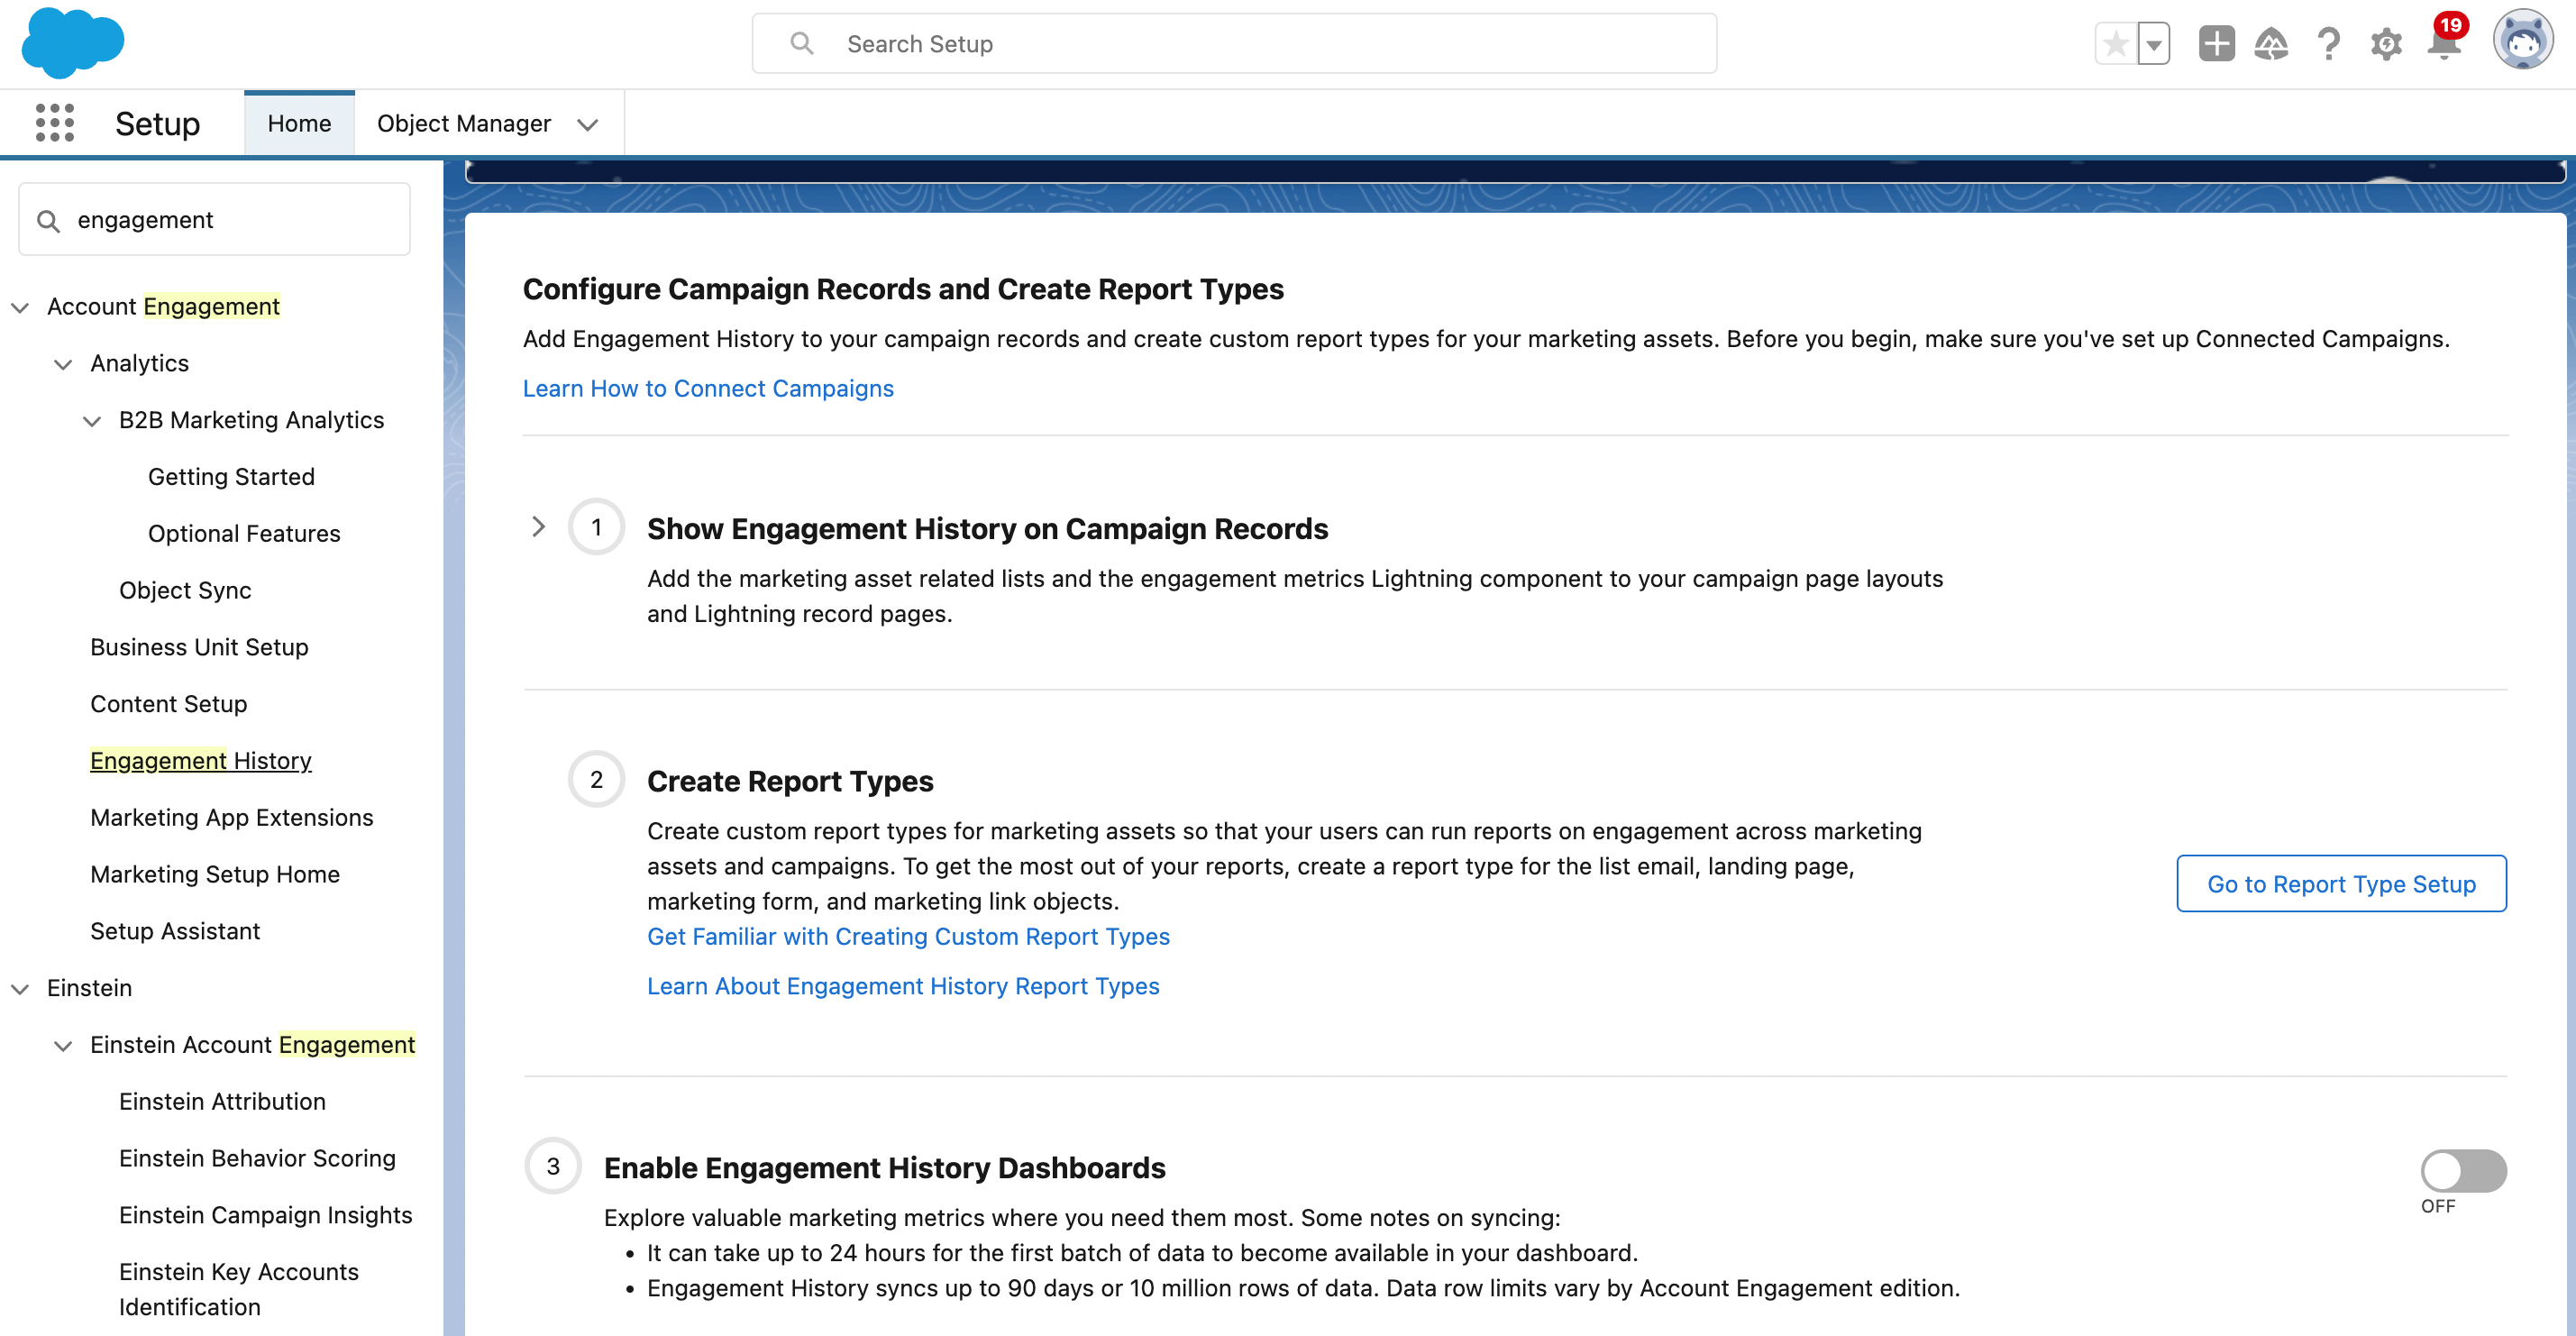This screenshot has height=1336, width=2576.
Task: Open Setup Assistant
Action: tap(175, 932)
